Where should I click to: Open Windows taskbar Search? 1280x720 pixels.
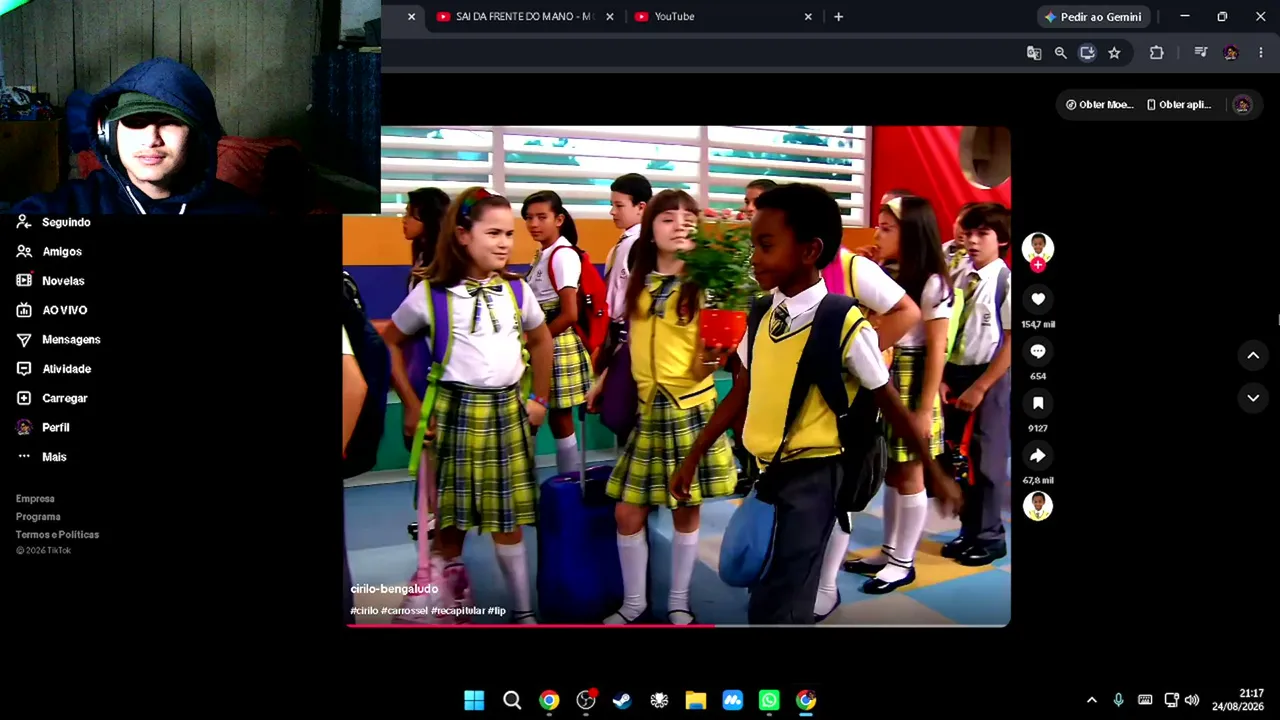[x=512, y=700]
